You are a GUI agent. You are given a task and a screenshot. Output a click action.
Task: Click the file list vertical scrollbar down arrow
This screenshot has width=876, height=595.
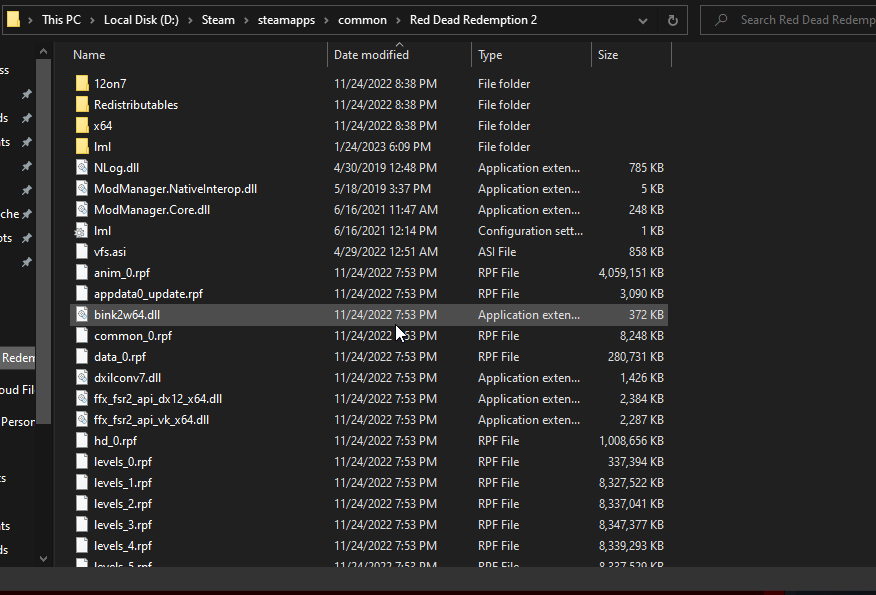[x=43, y=558]
